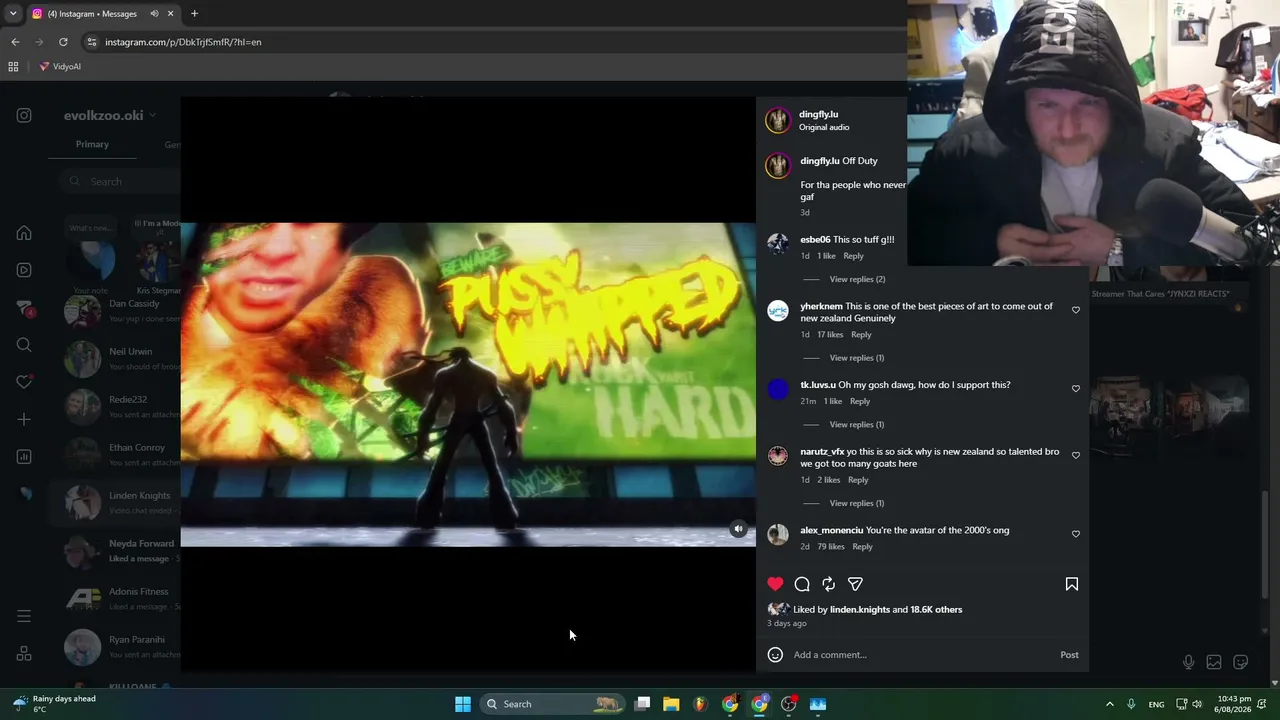Expand View replies under narutz_vfx's comment
The image size is (1280, 720).
click(857, 503)
